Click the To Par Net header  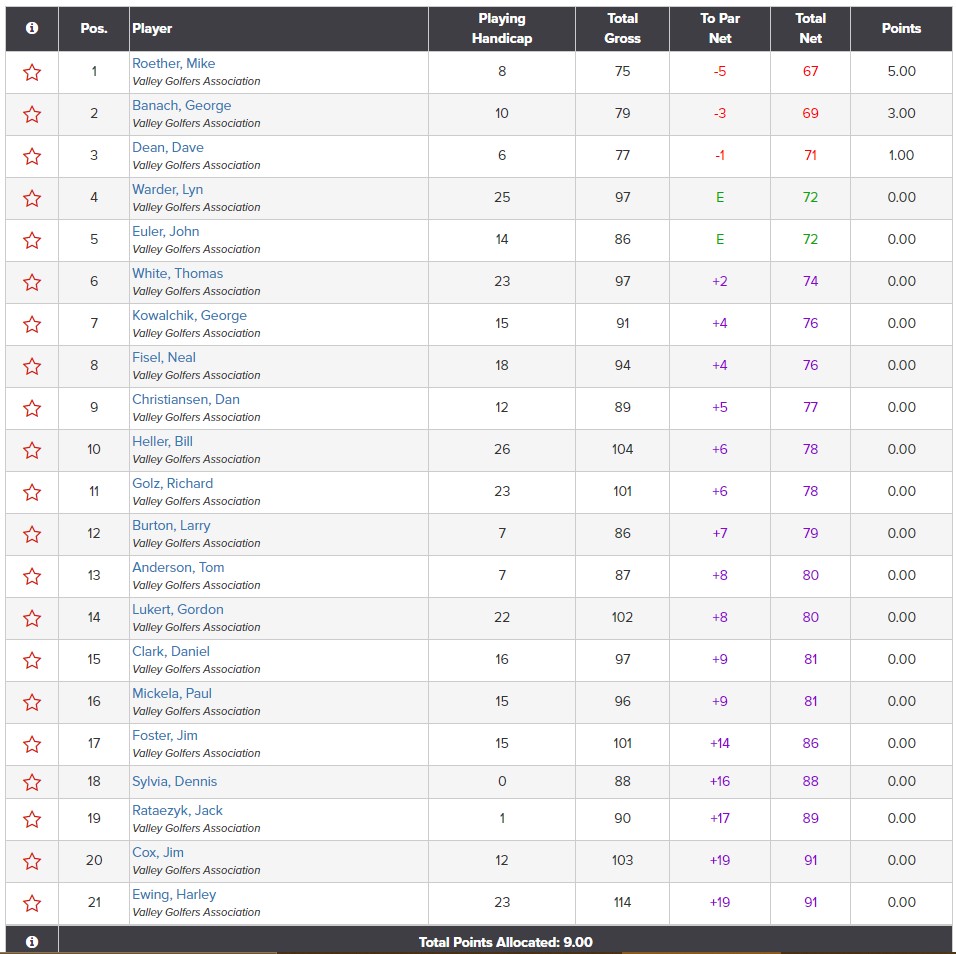(x=720, y=29)
